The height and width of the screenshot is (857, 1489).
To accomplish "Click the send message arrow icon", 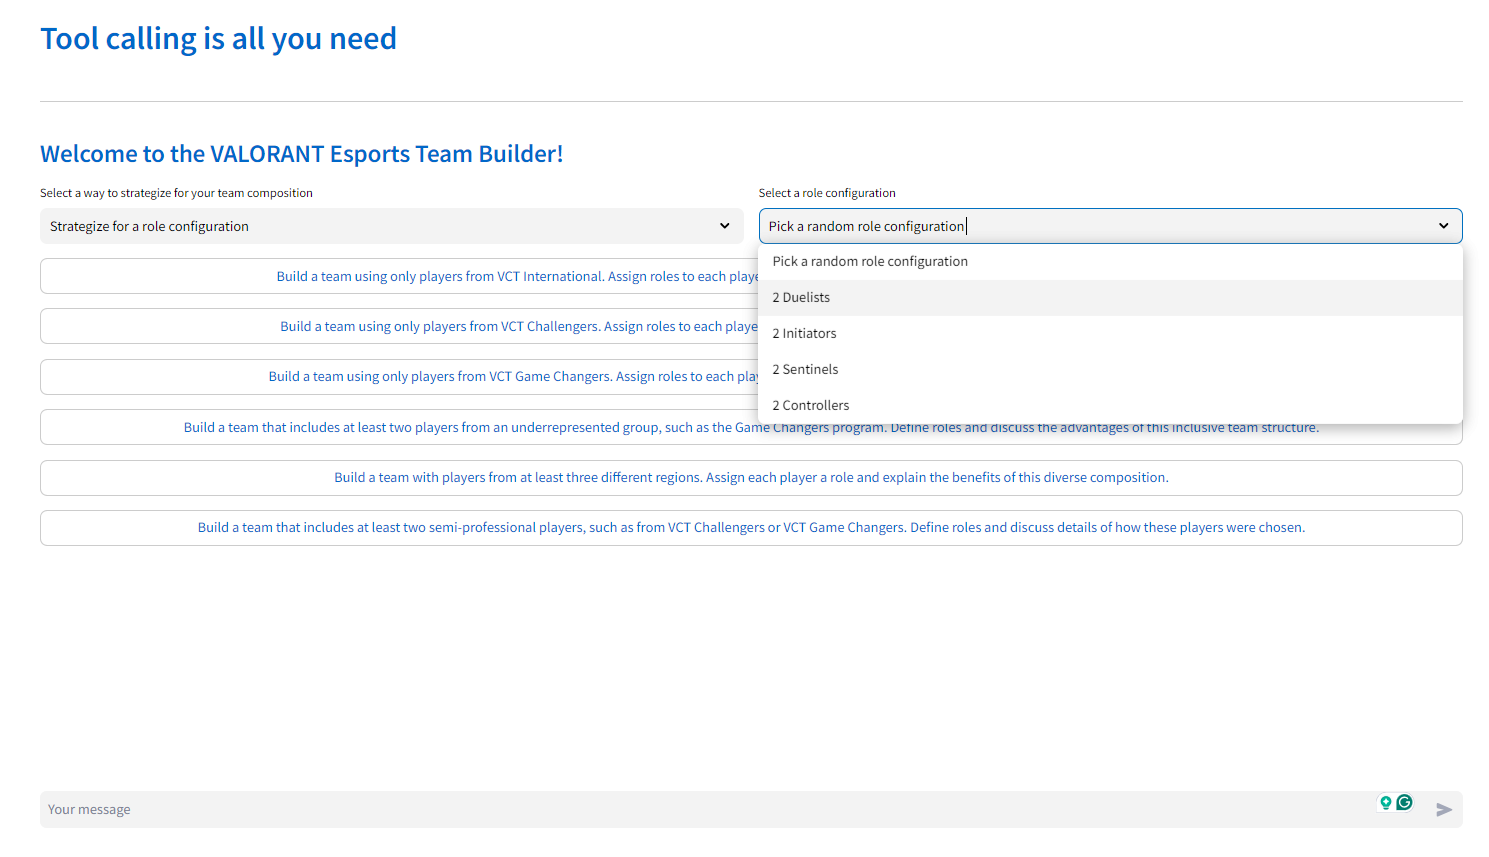I will (x=1444, y=810).
